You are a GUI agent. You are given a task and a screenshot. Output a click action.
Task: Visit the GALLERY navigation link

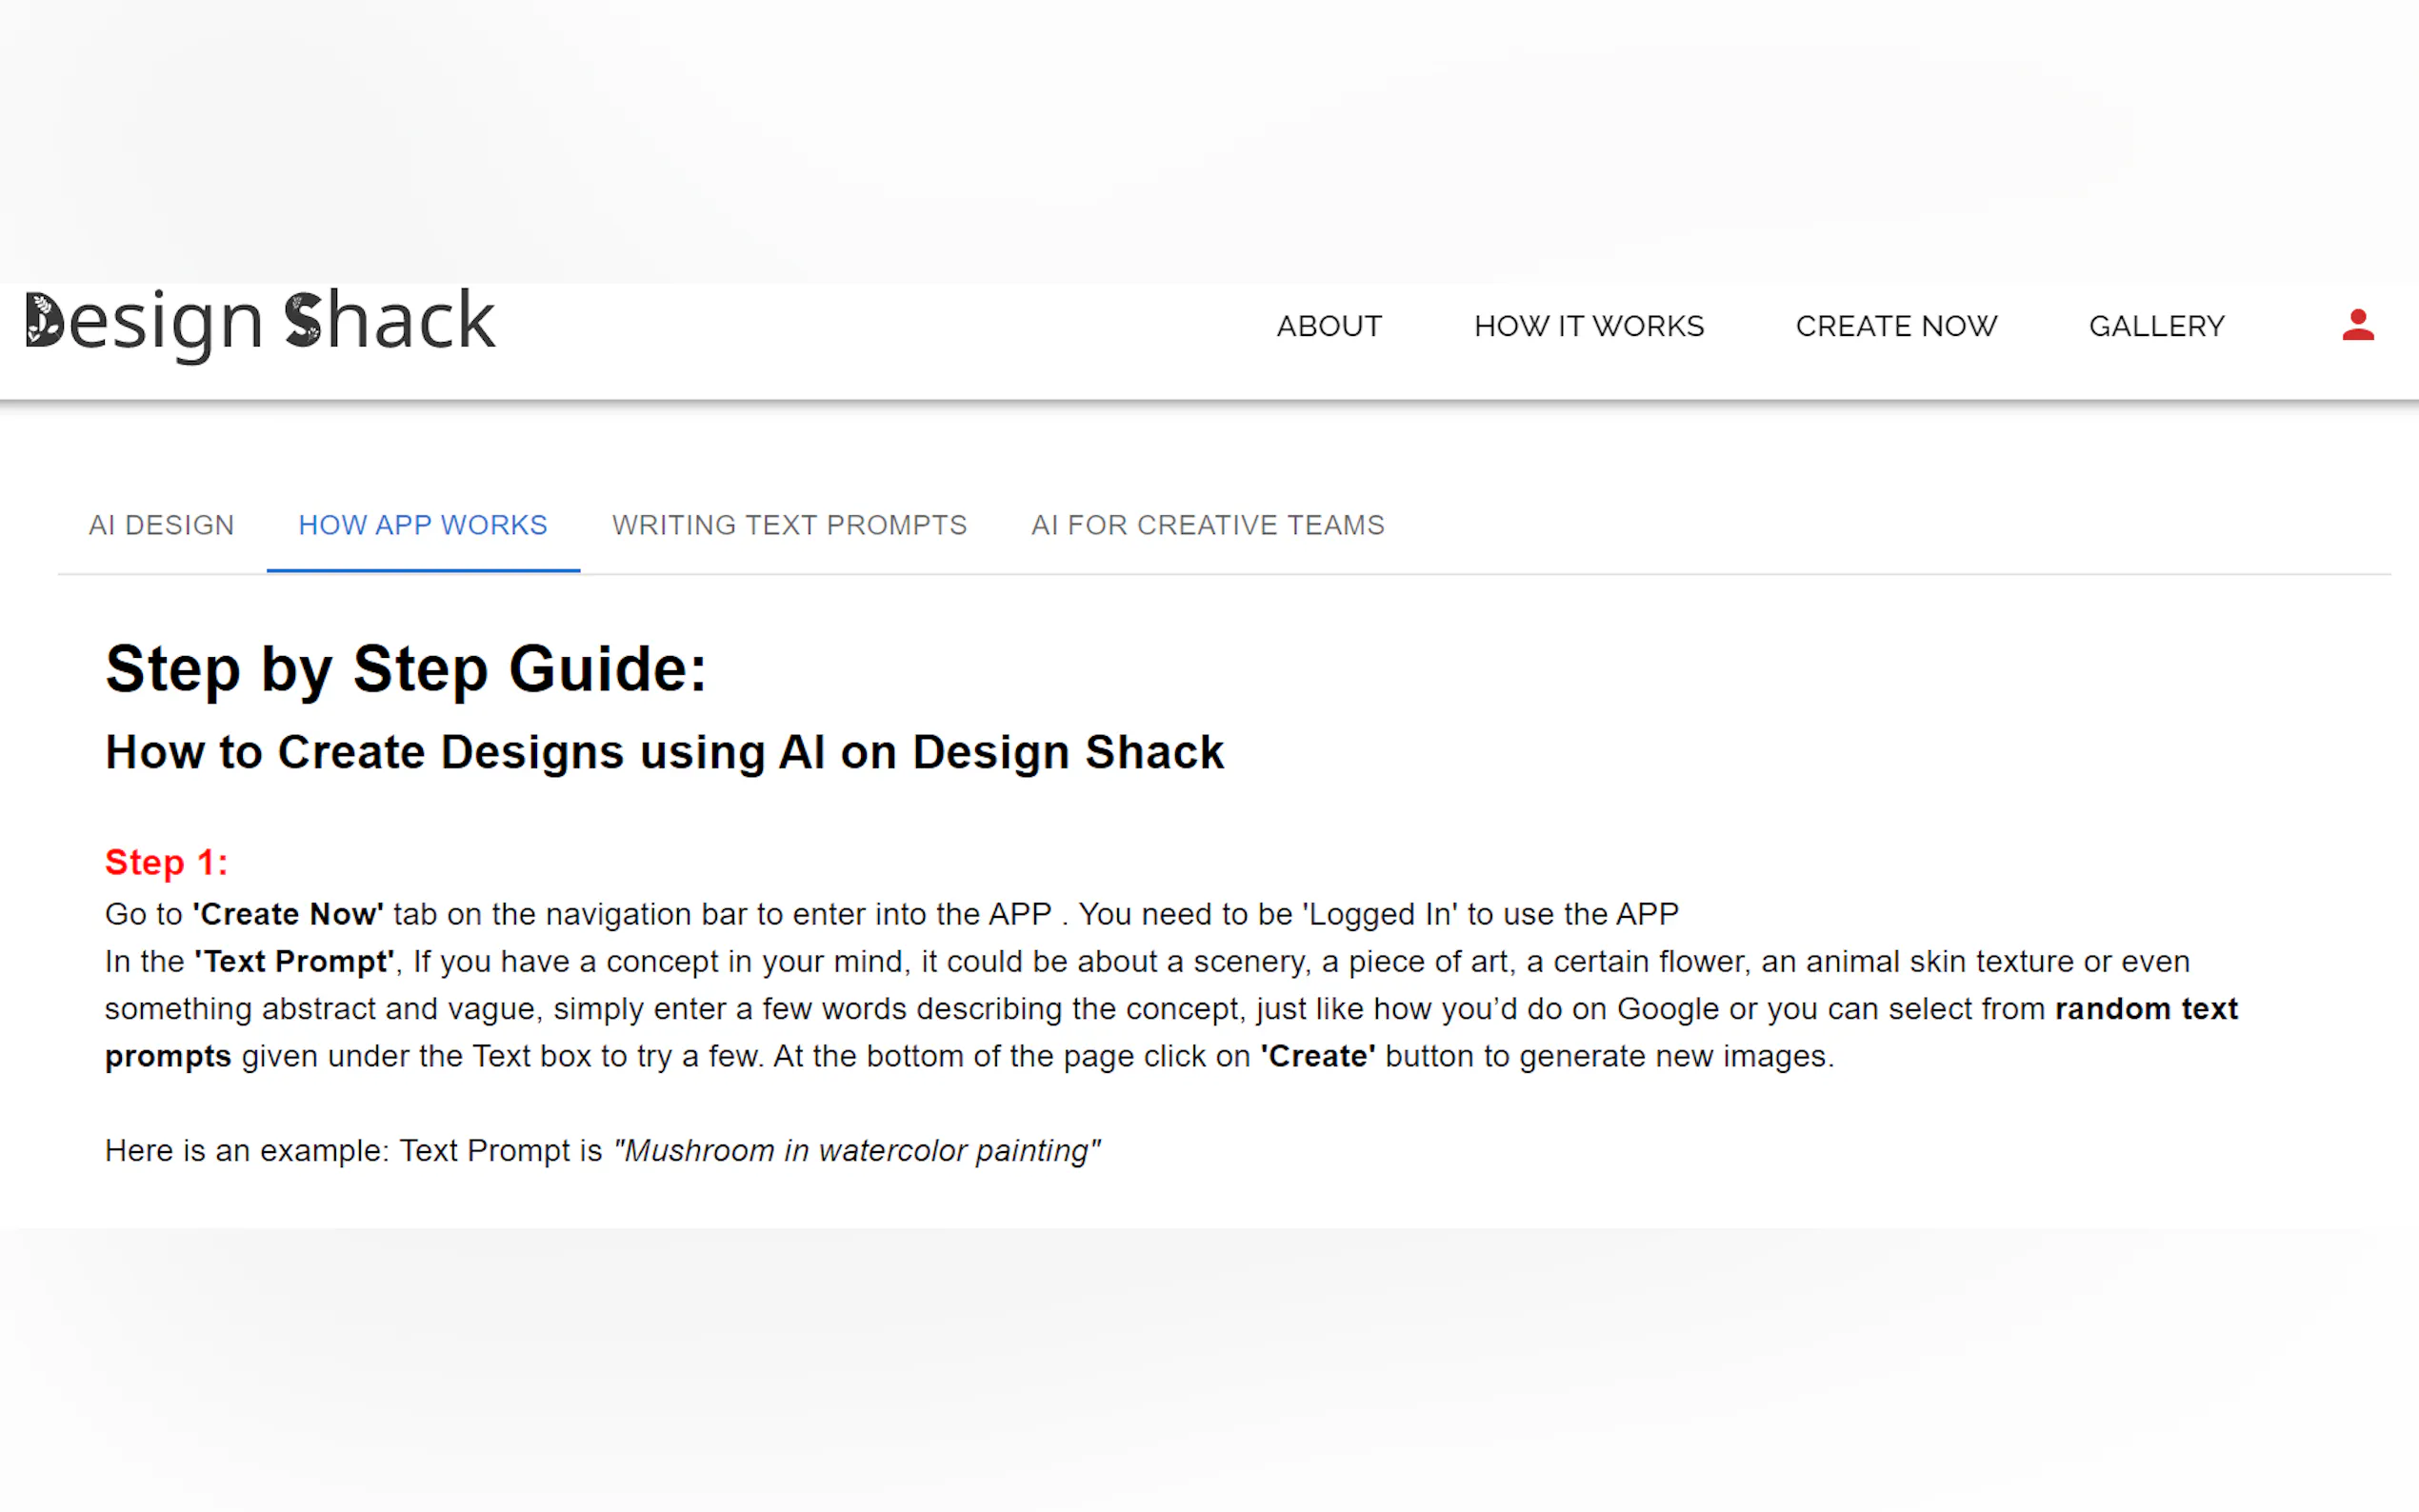[x=2156, y=326]
